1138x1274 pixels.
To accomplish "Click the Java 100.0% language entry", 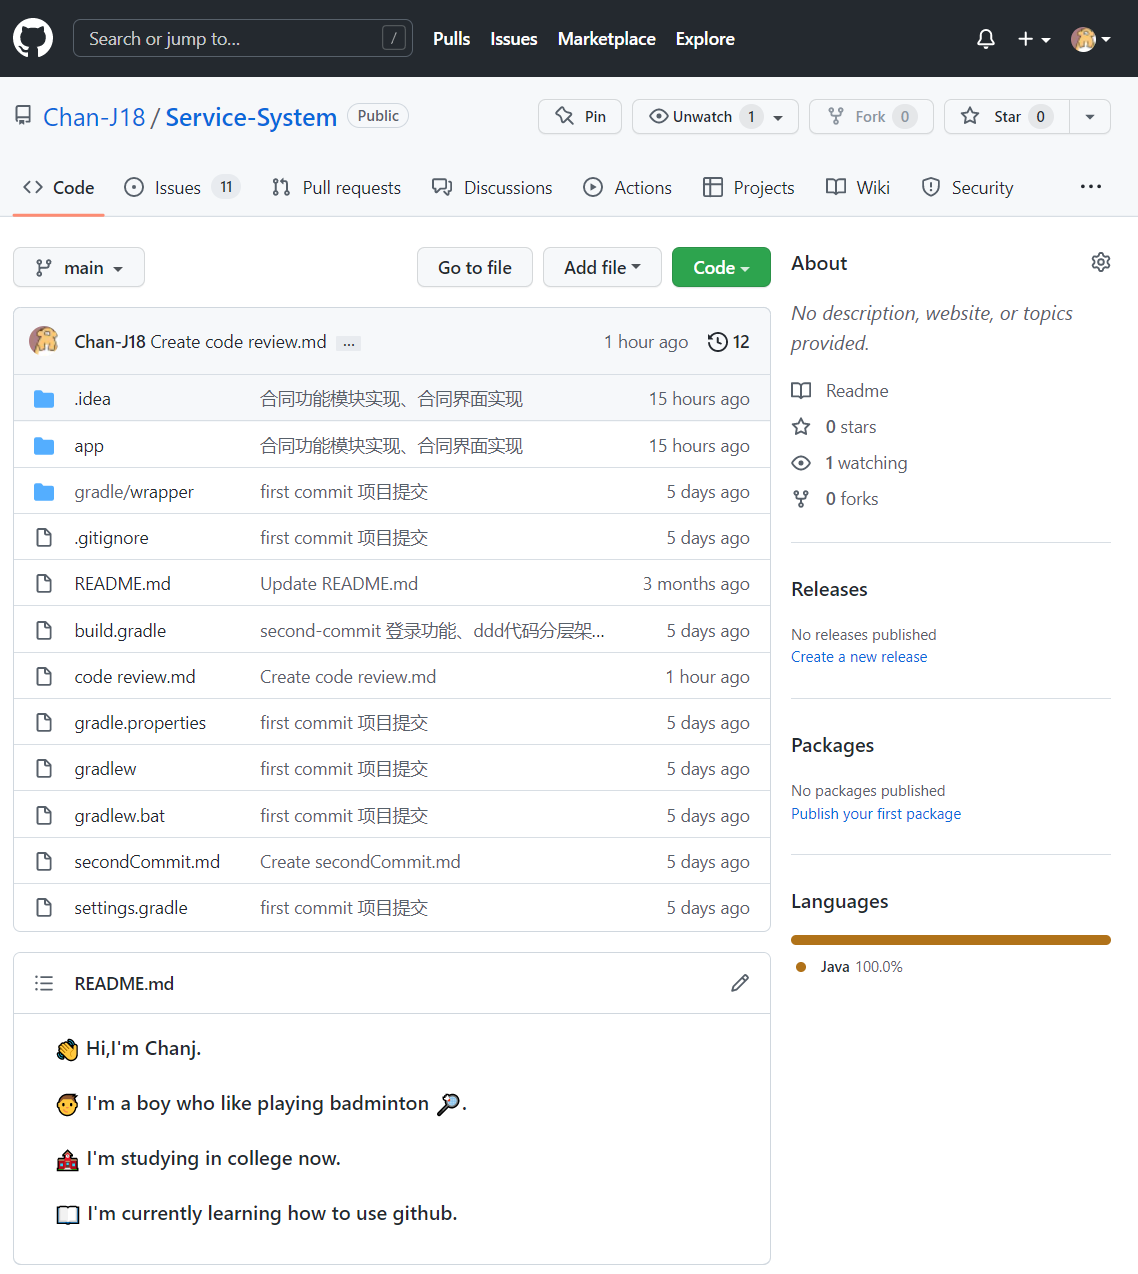I will pos(850,967).
